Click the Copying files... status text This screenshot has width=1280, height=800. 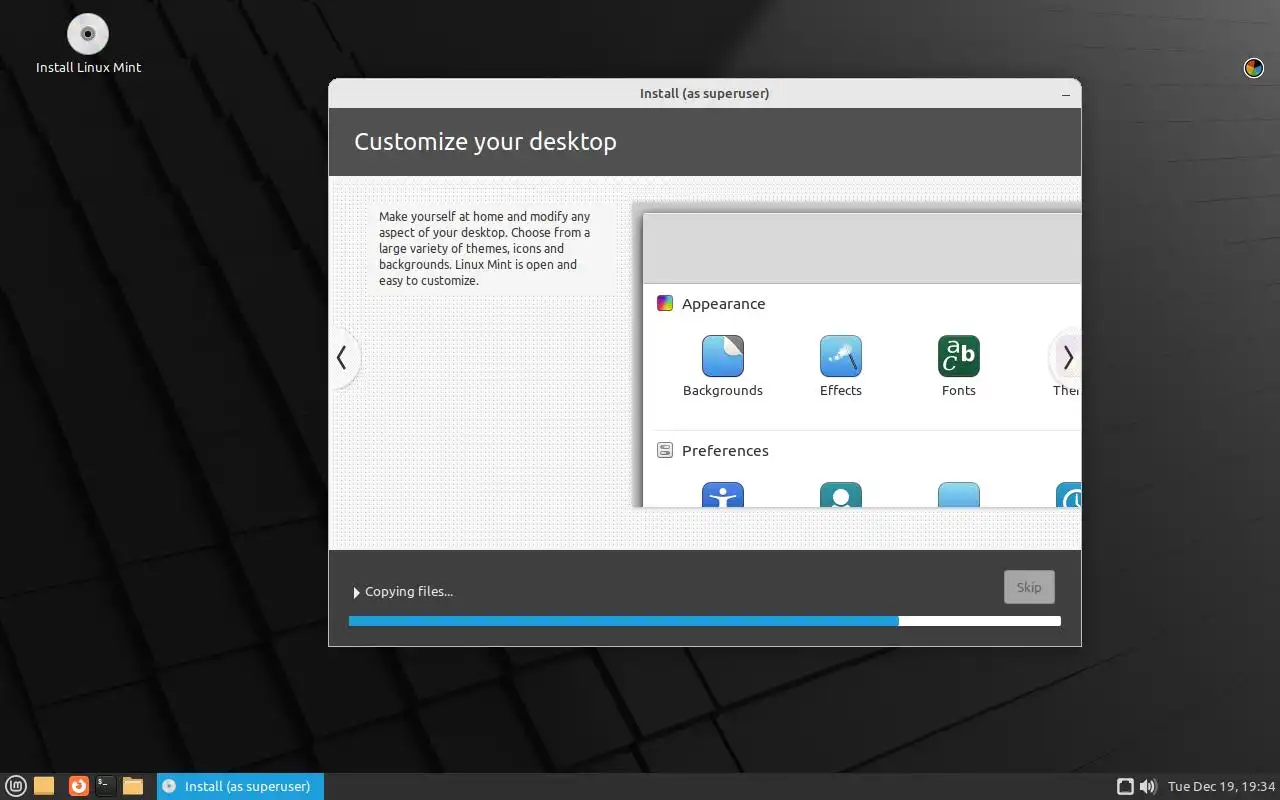coord(409,591)
